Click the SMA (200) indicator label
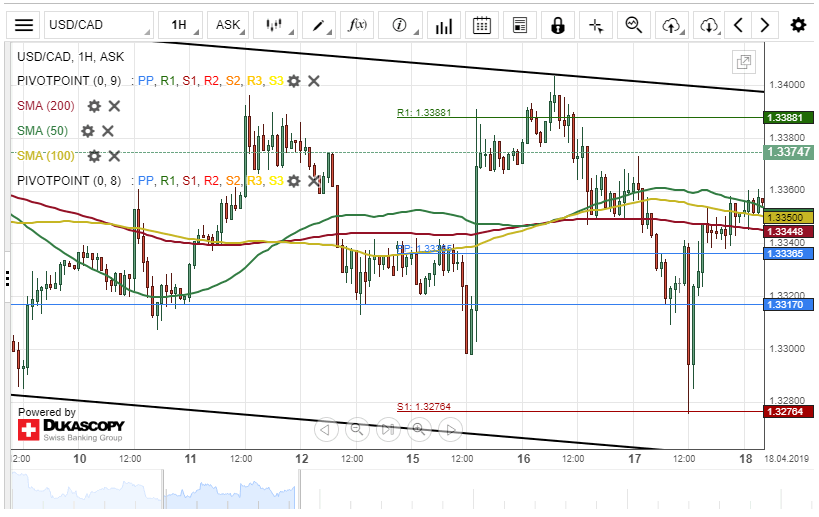This screenshot has height=517, width=819. point(46,106)
